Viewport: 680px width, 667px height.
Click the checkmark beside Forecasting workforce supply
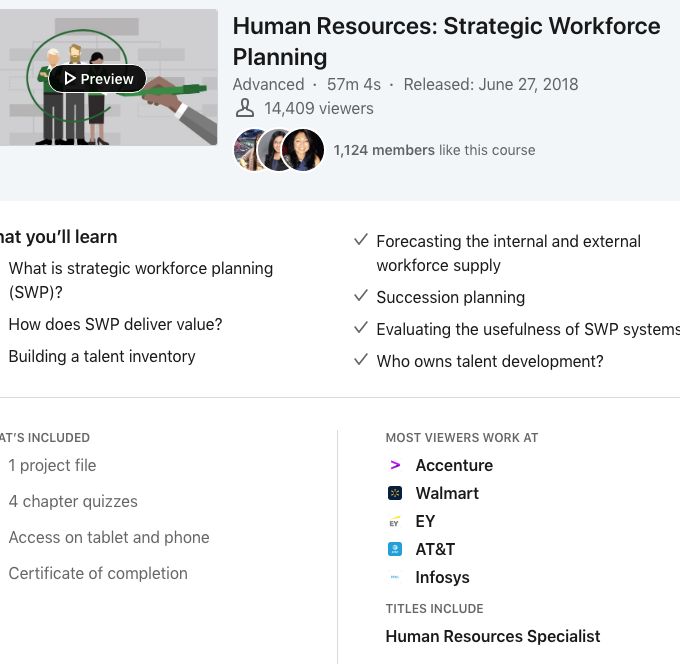coord(361,241)
